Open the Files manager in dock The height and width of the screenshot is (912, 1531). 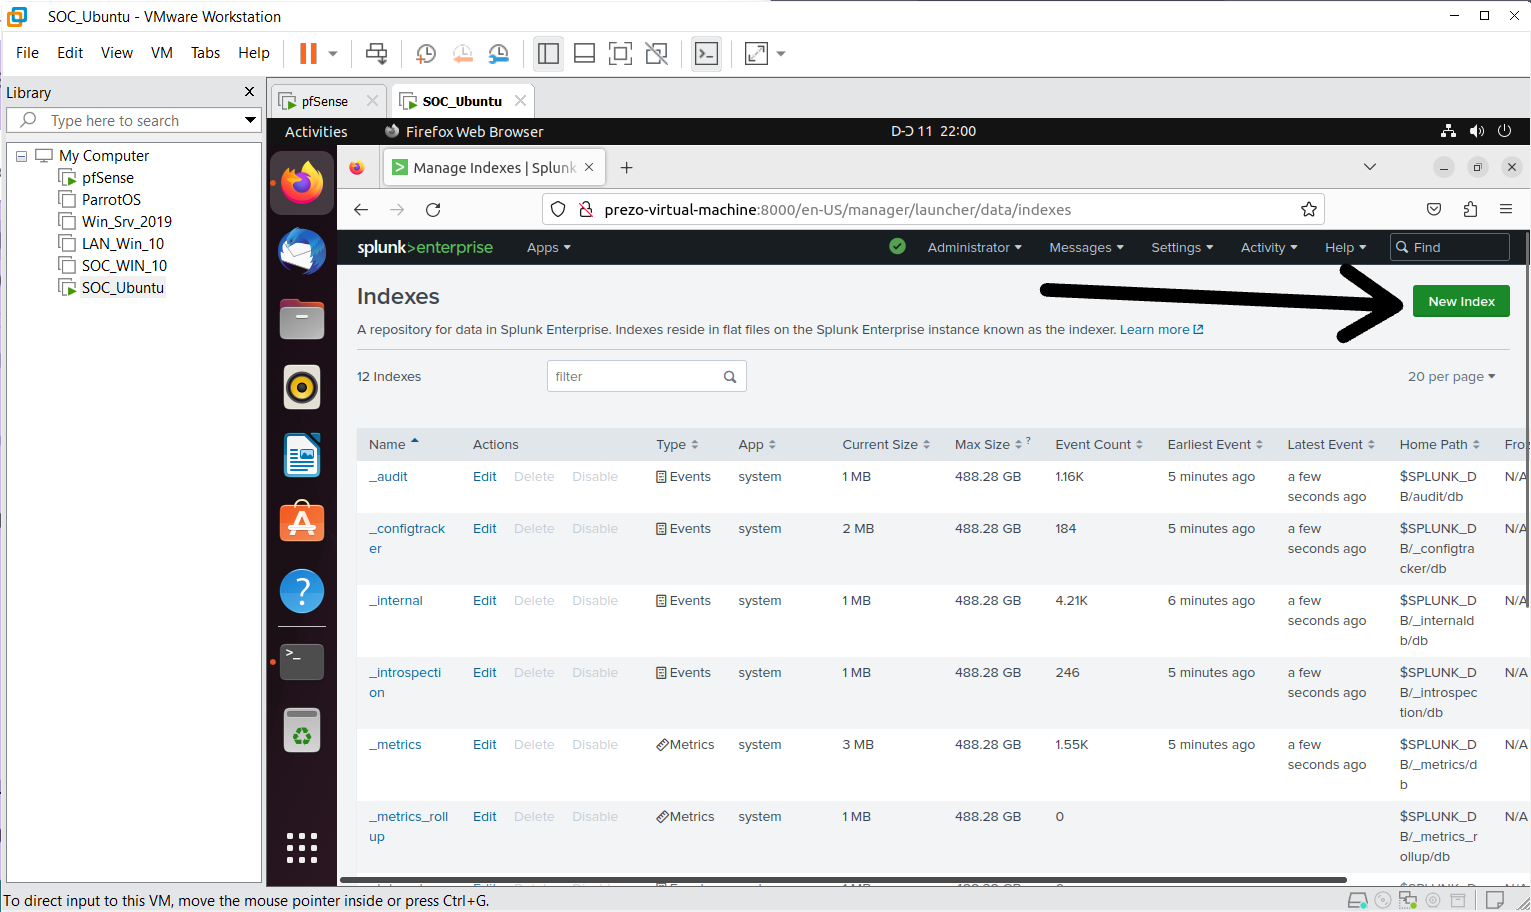302,320
